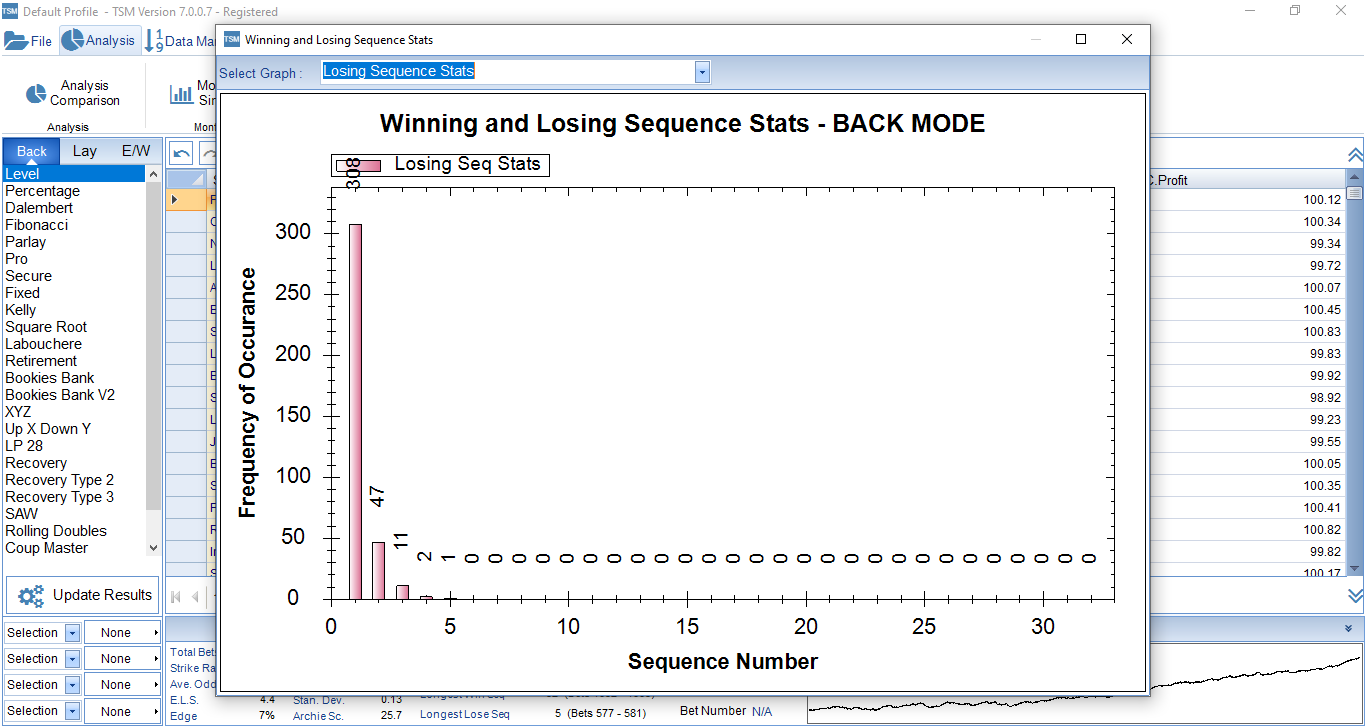The image size is (1366, 728).
Task: Click the Update Results button
Action: click(x=82, y=595)
